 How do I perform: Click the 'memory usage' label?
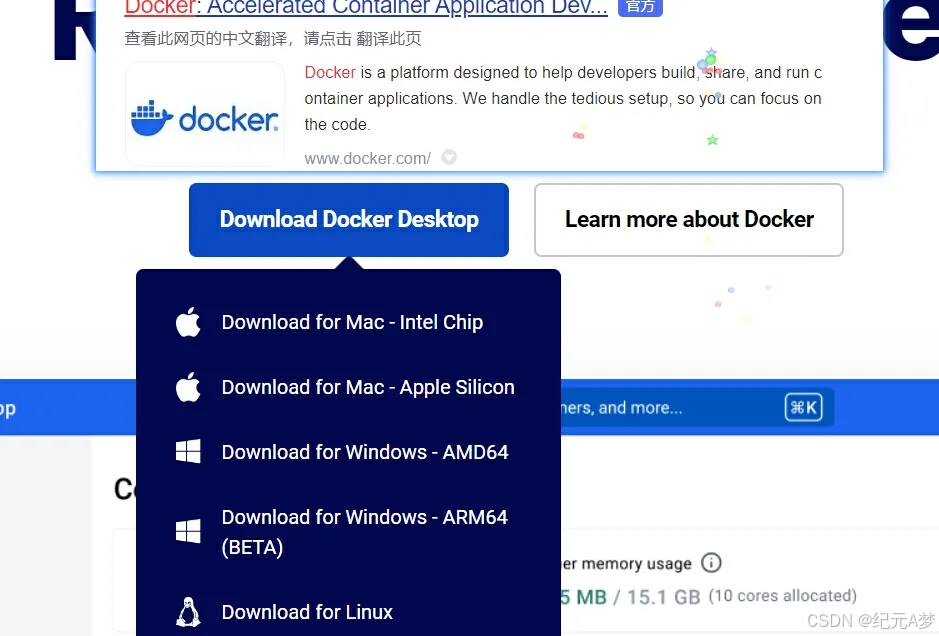pyautogui.click(x=636, y=564)
